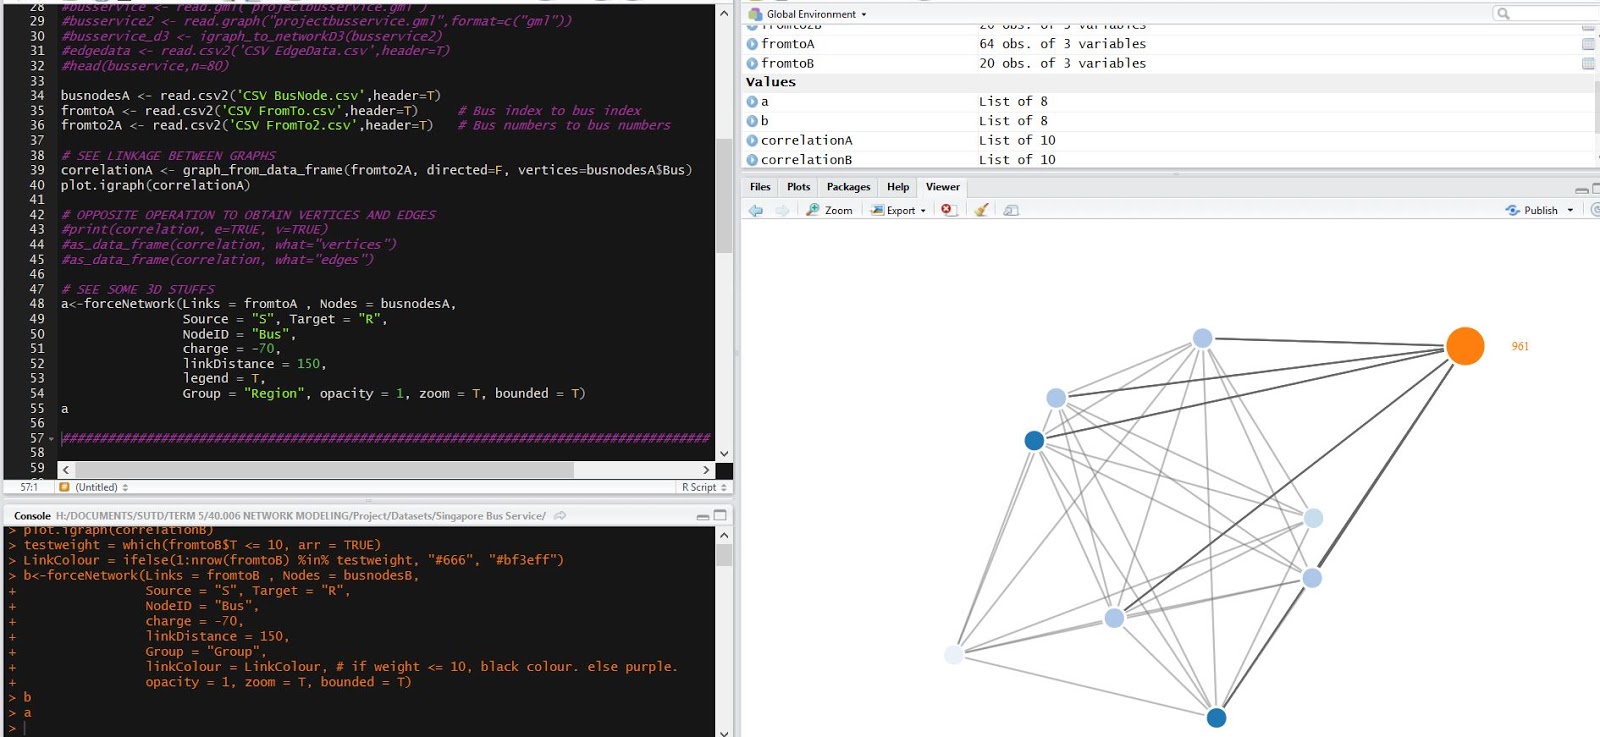Switch to the Files tab

pyautogui.click(x=760, y=187)
